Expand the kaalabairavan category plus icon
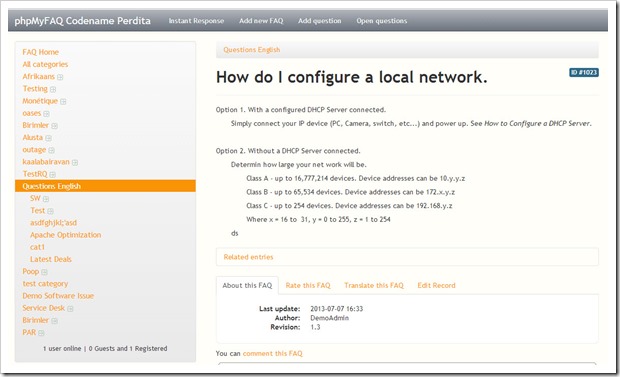 coord(75,163)
